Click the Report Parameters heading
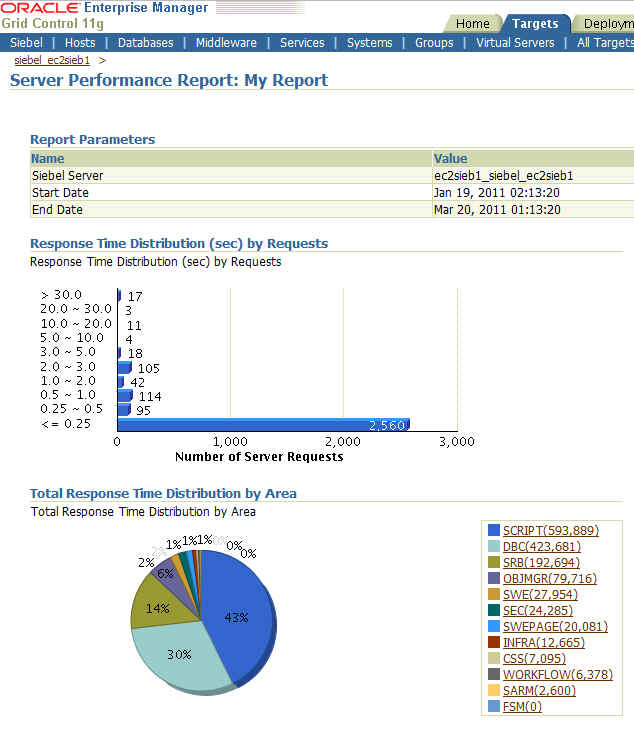The width and height of the screenshot is (634, 731). (x=92, y=139)
